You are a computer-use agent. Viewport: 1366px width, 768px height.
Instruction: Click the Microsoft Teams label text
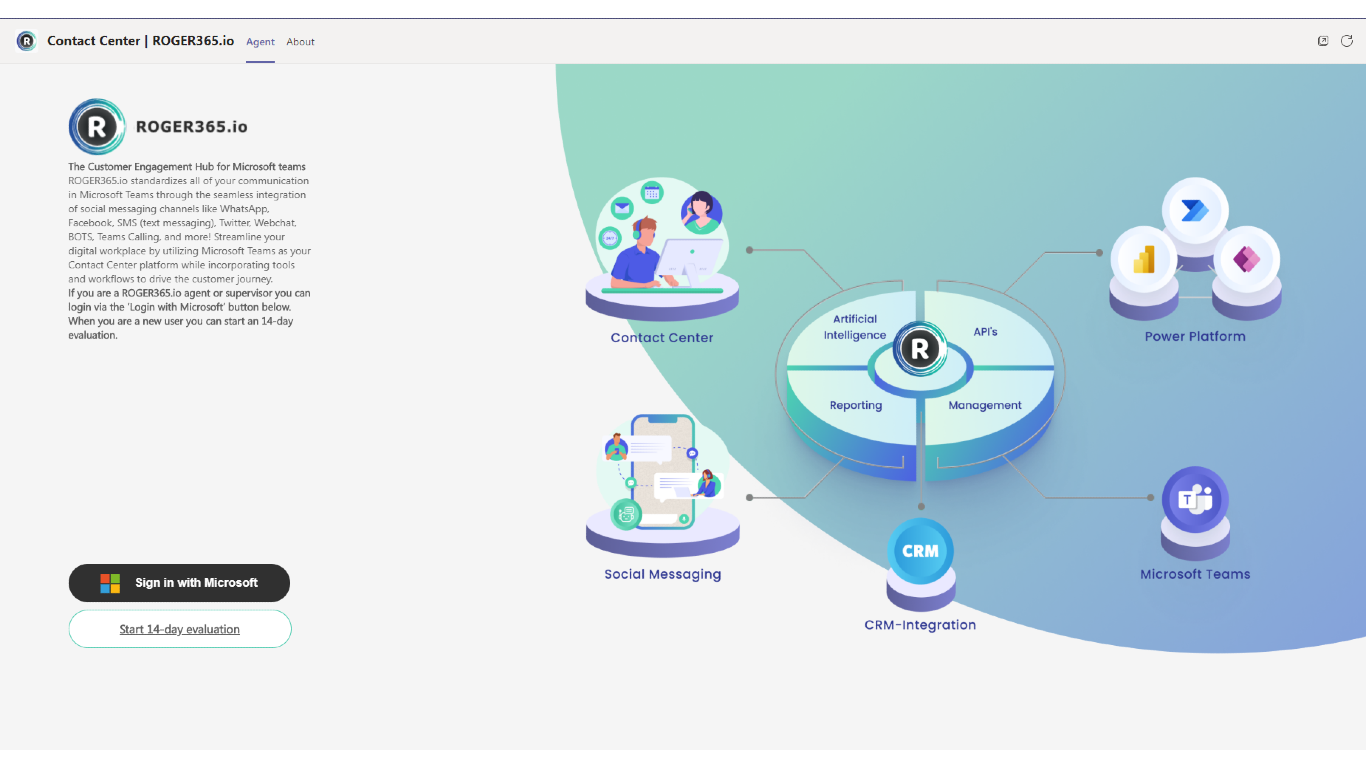1195,574
